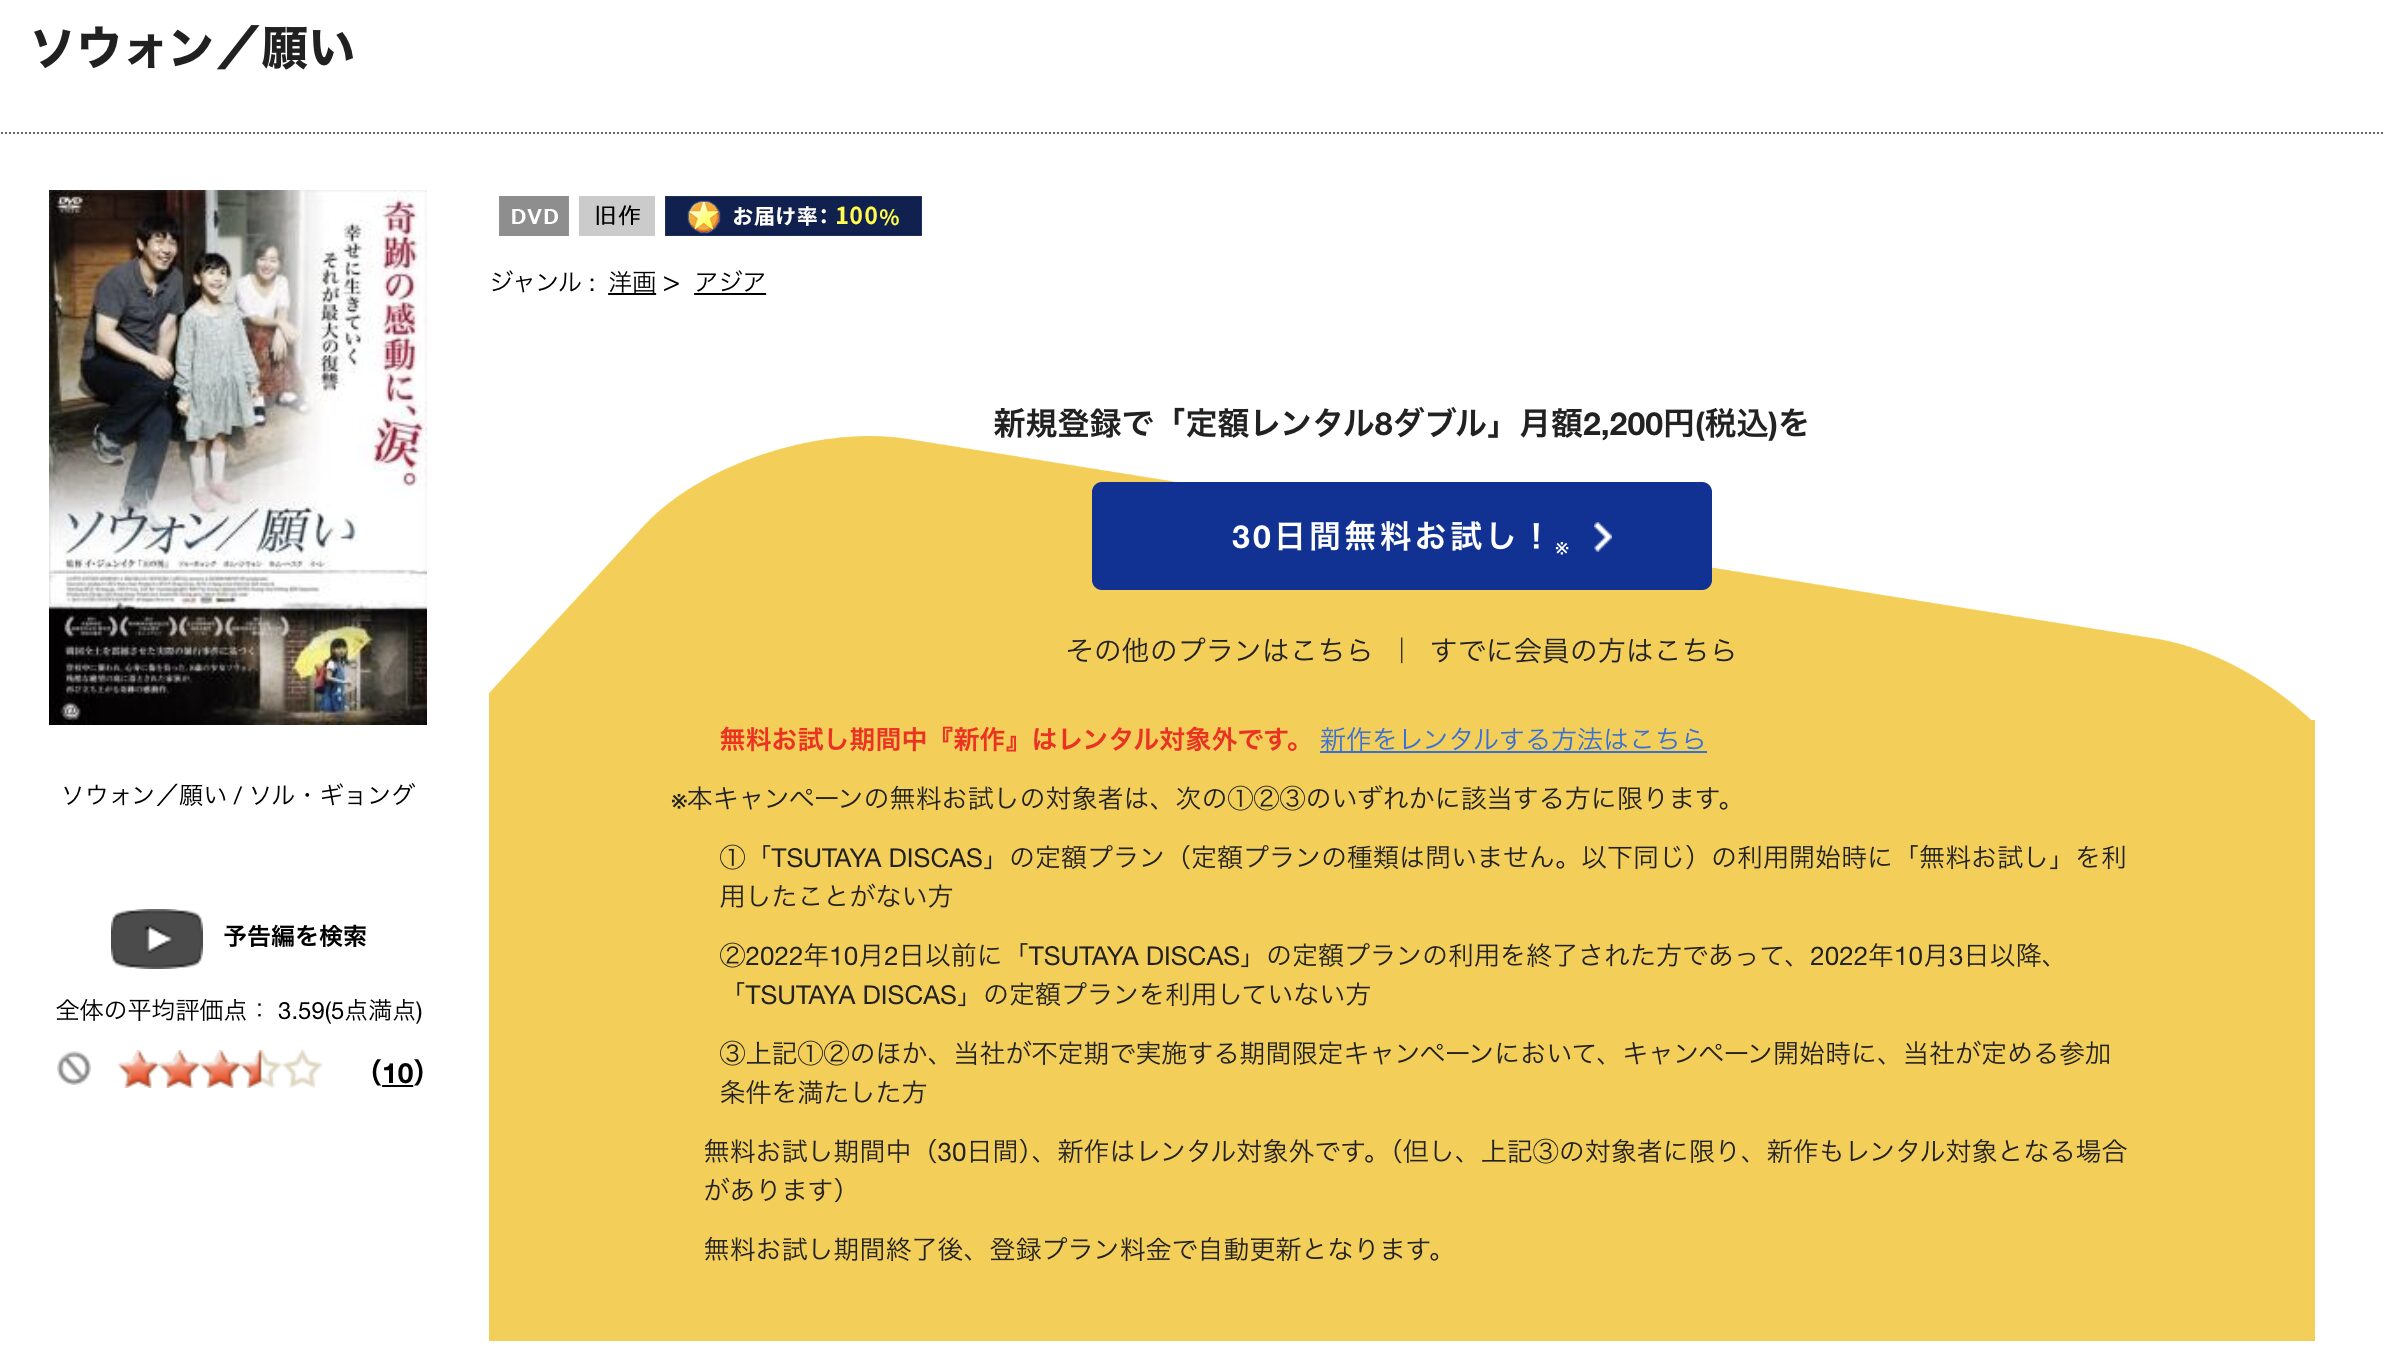Click the second rating star
The height and width of the screenshot is (1362, 2384).
(x=179, y=1071)
